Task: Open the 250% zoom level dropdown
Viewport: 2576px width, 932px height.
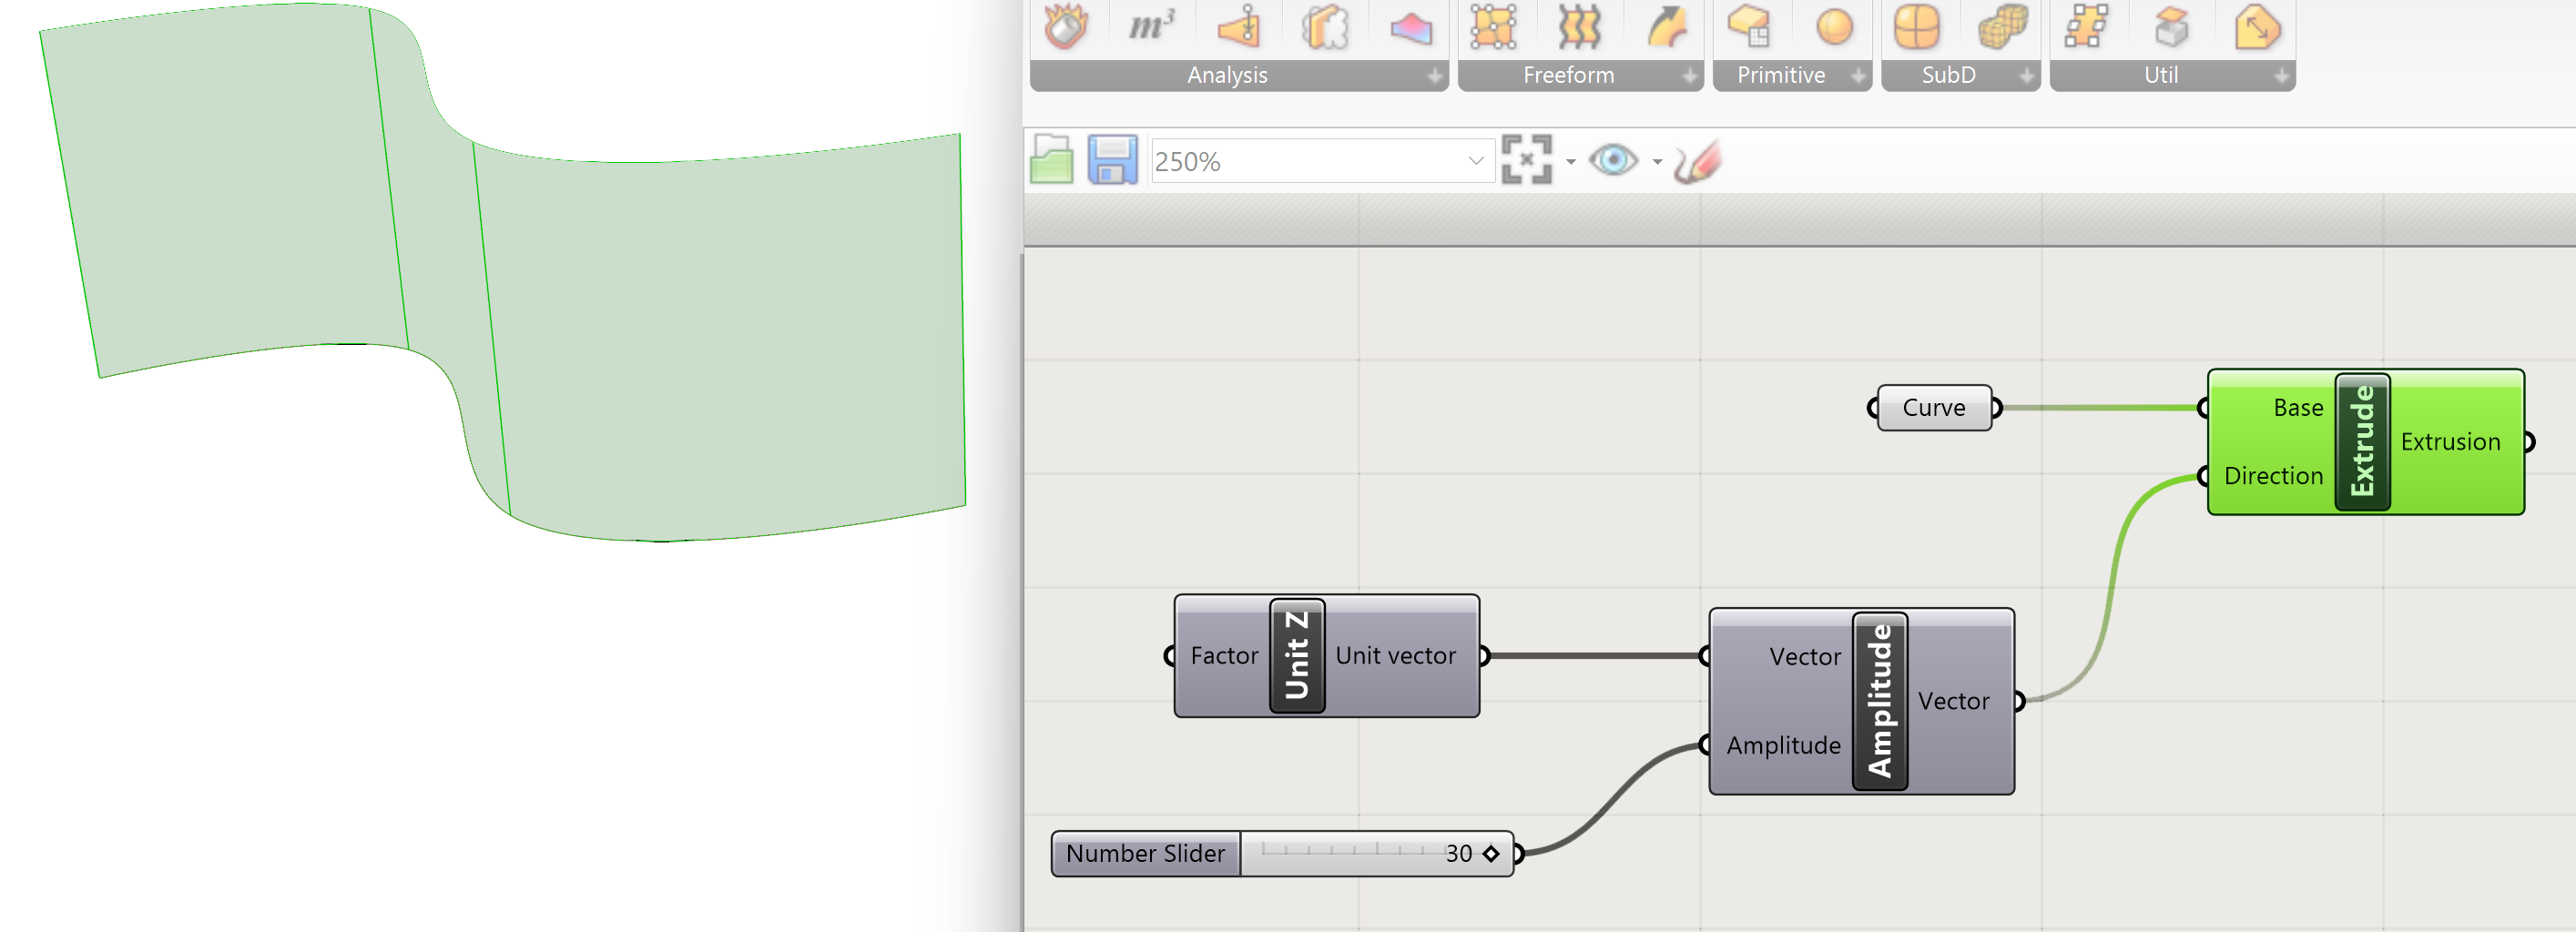Action: [1475, 161]
